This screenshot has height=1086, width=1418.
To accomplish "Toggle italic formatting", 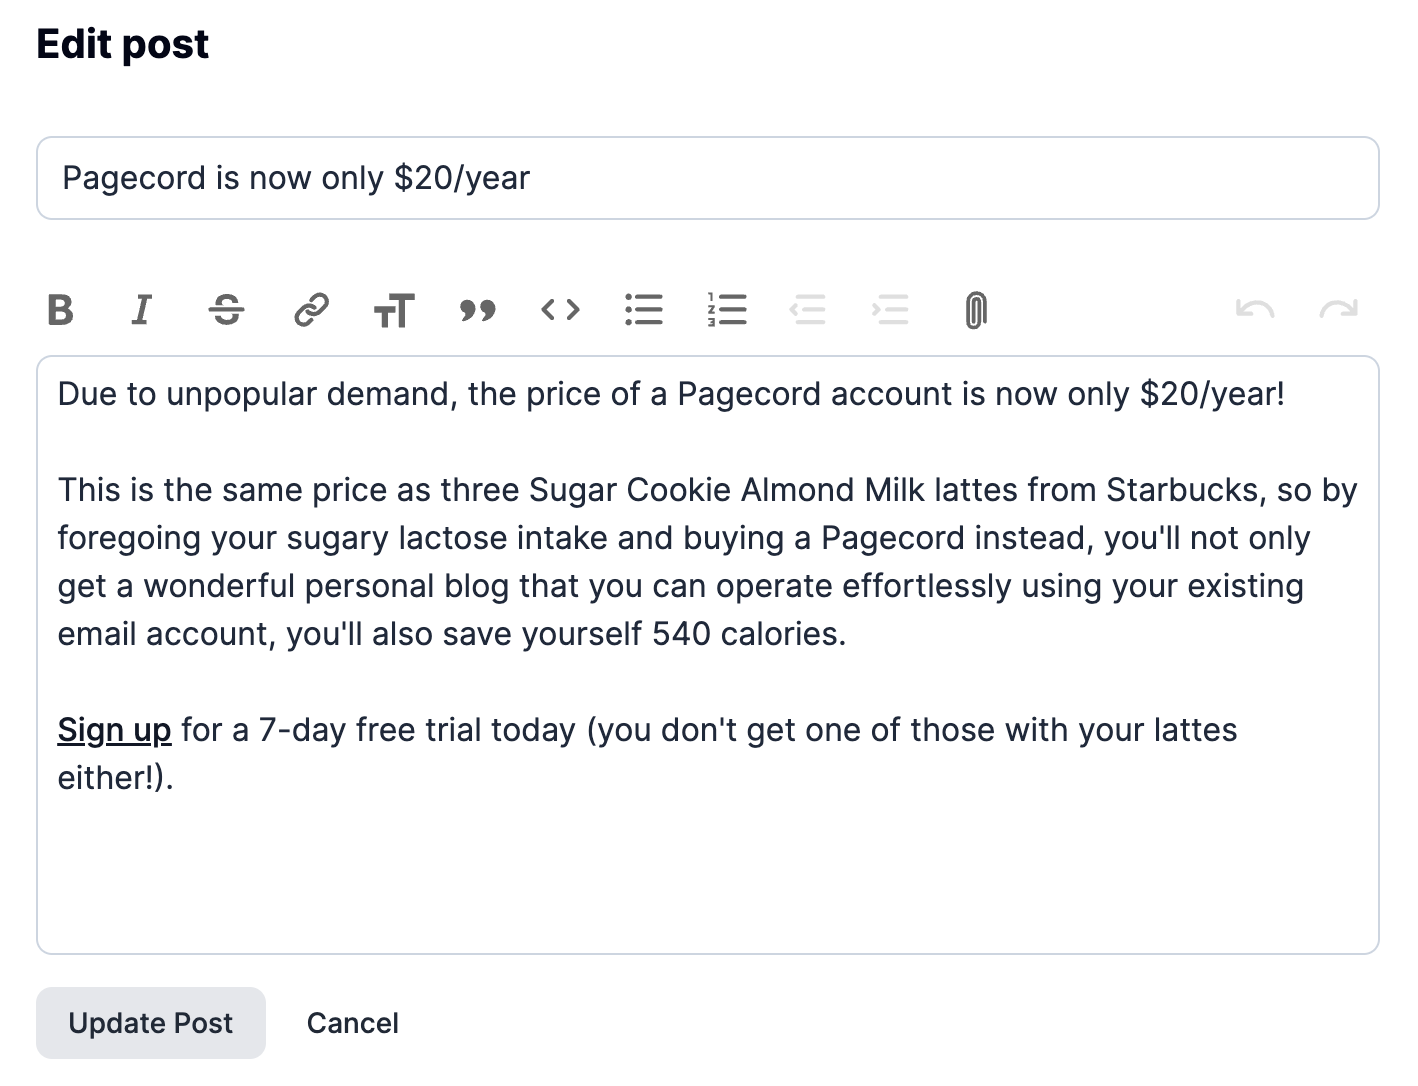I will 143,310.
